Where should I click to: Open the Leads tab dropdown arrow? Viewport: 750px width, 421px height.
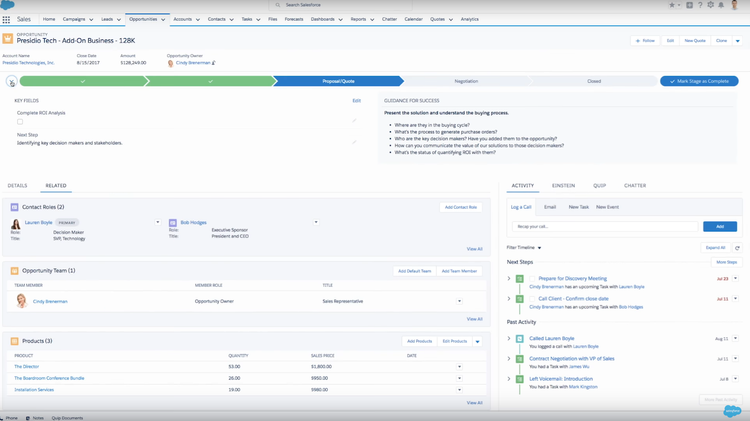(119, 20)
